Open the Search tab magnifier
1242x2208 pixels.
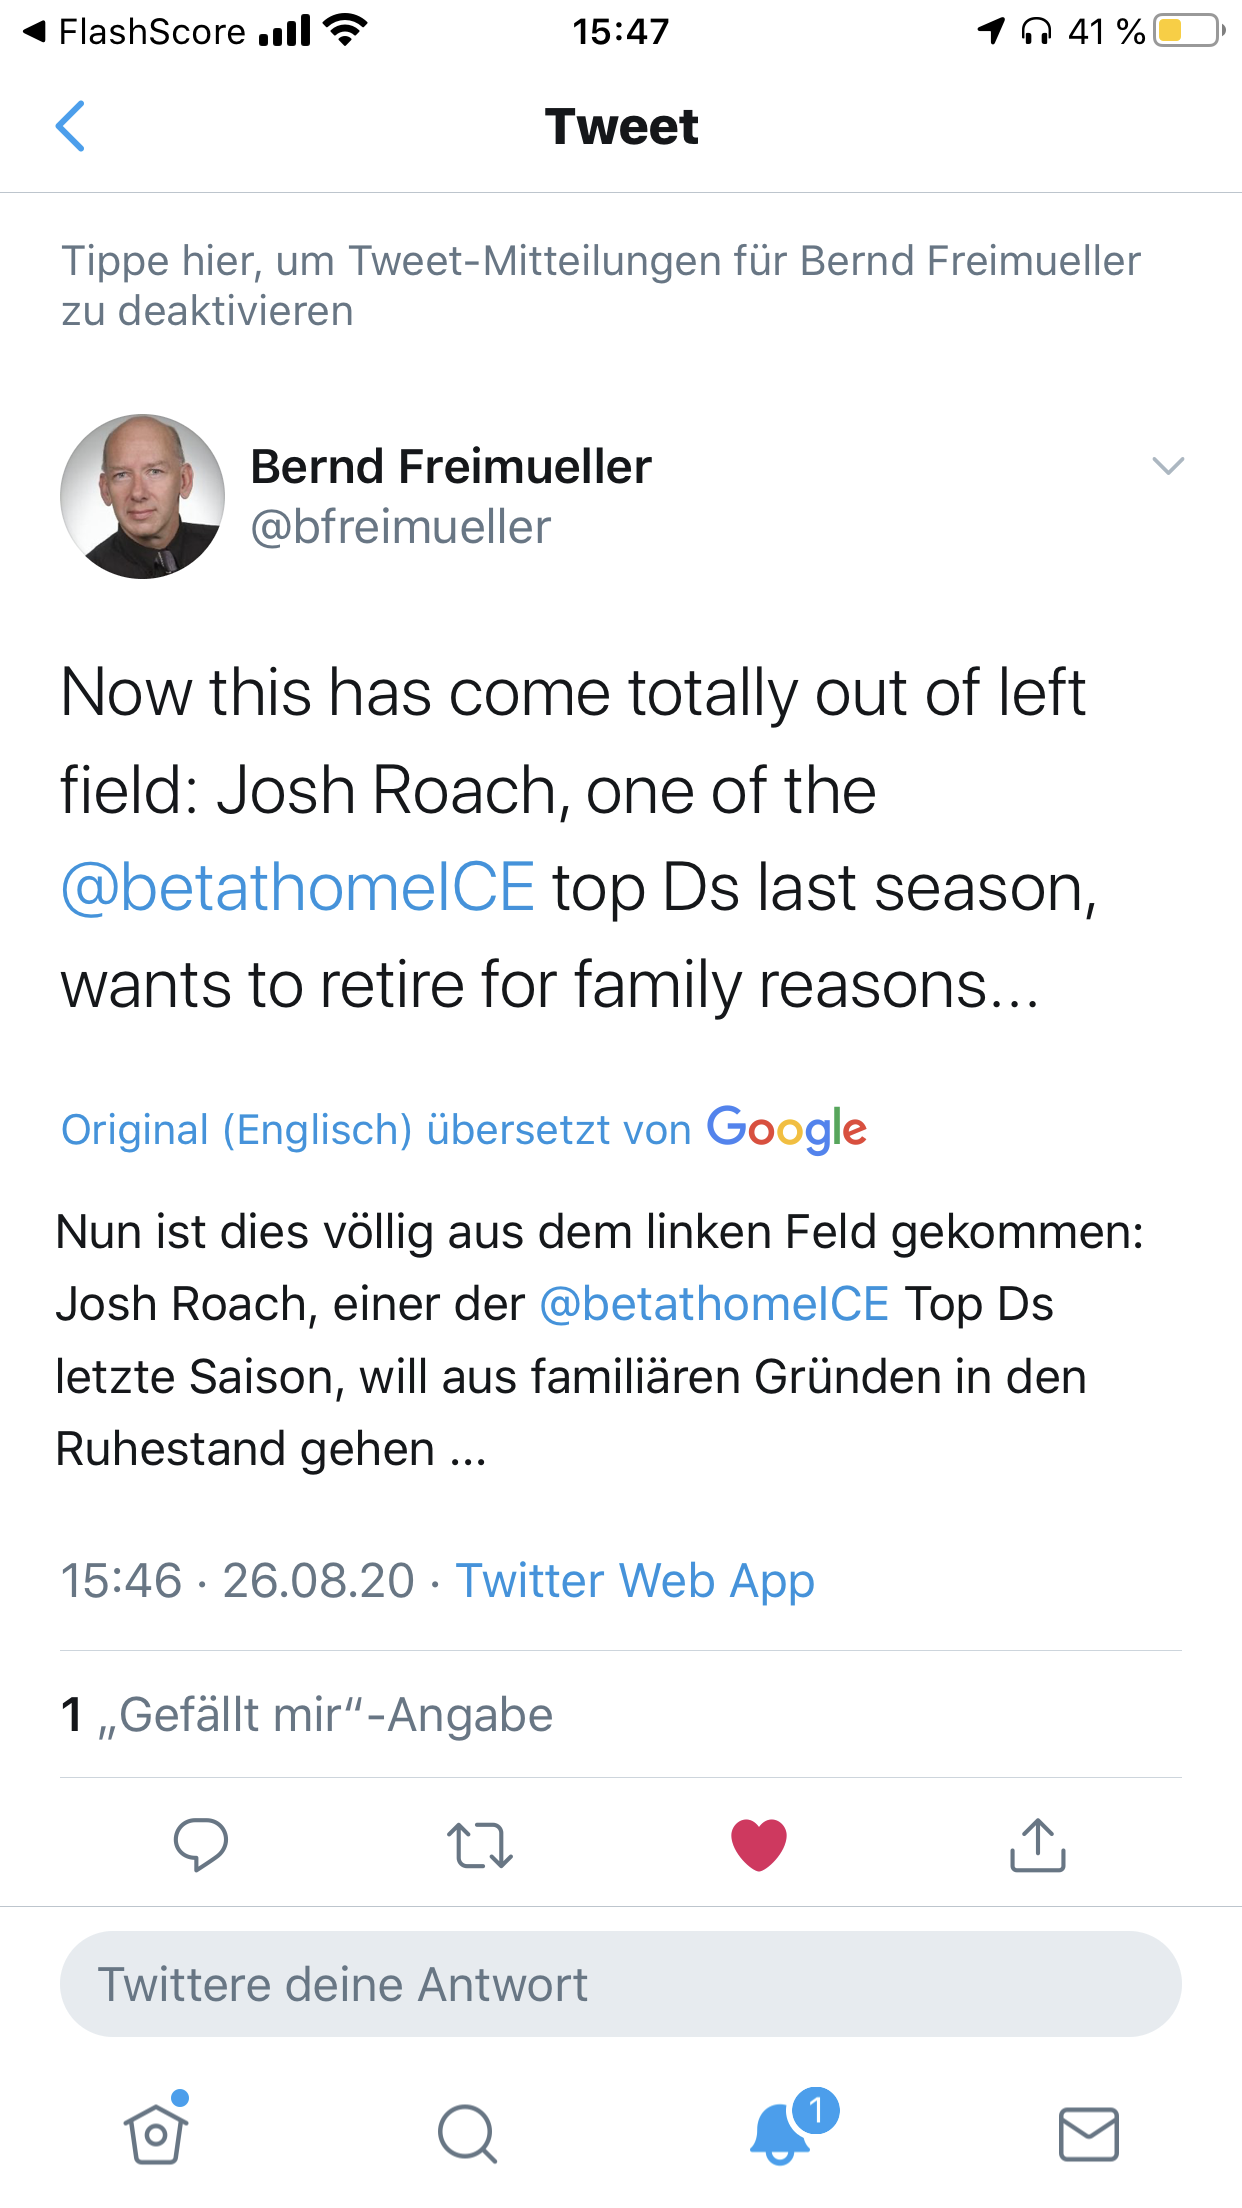click(x=467, y=2133)
